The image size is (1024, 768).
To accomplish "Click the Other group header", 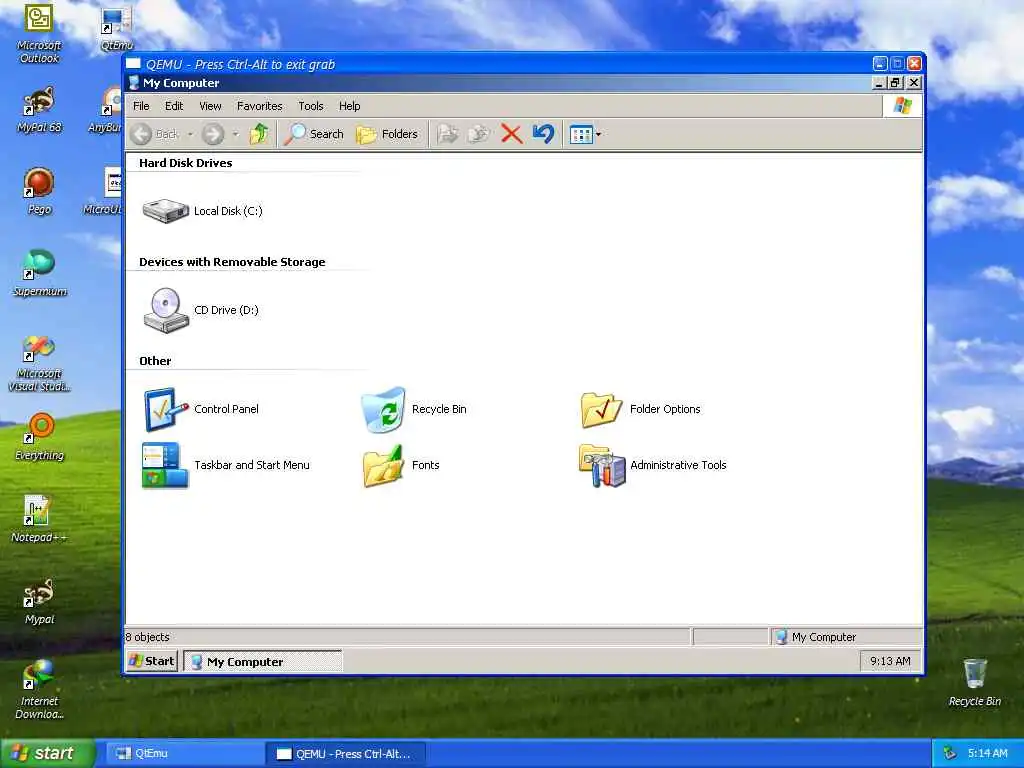I will tap(155, 361).
